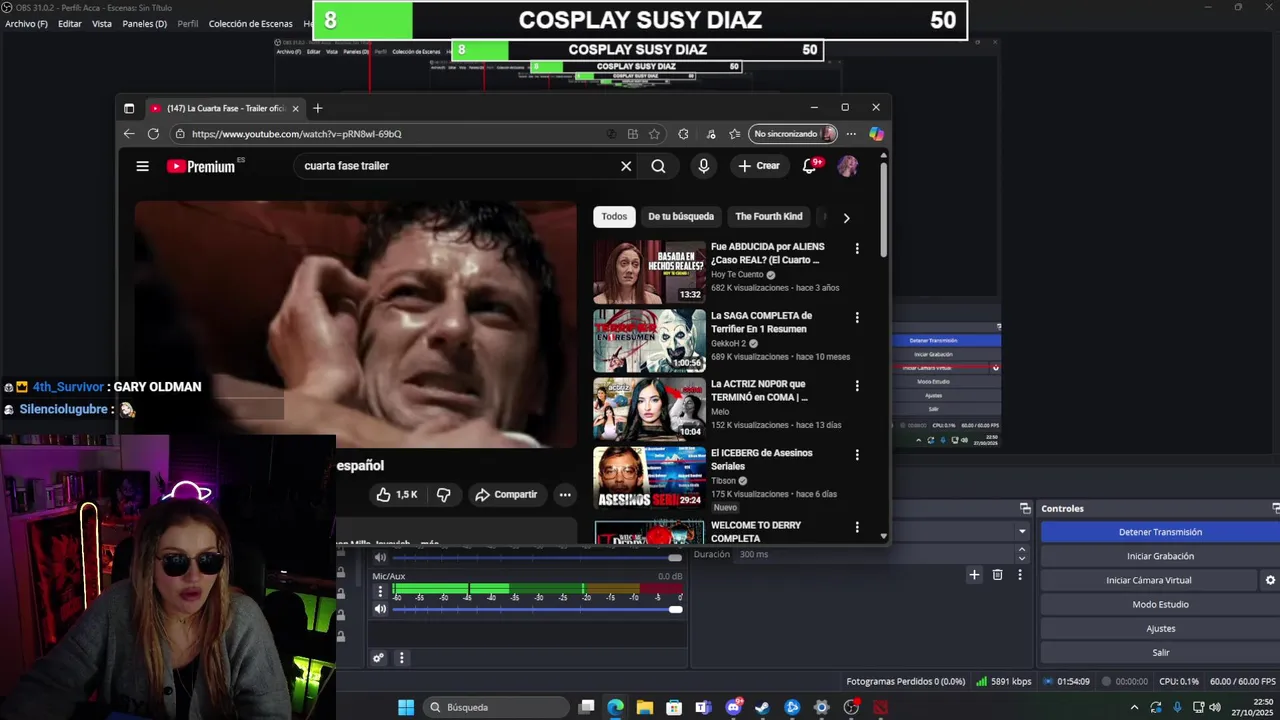Enable Modo Estudio button
1280x720 pixels.
point(1160,604)
